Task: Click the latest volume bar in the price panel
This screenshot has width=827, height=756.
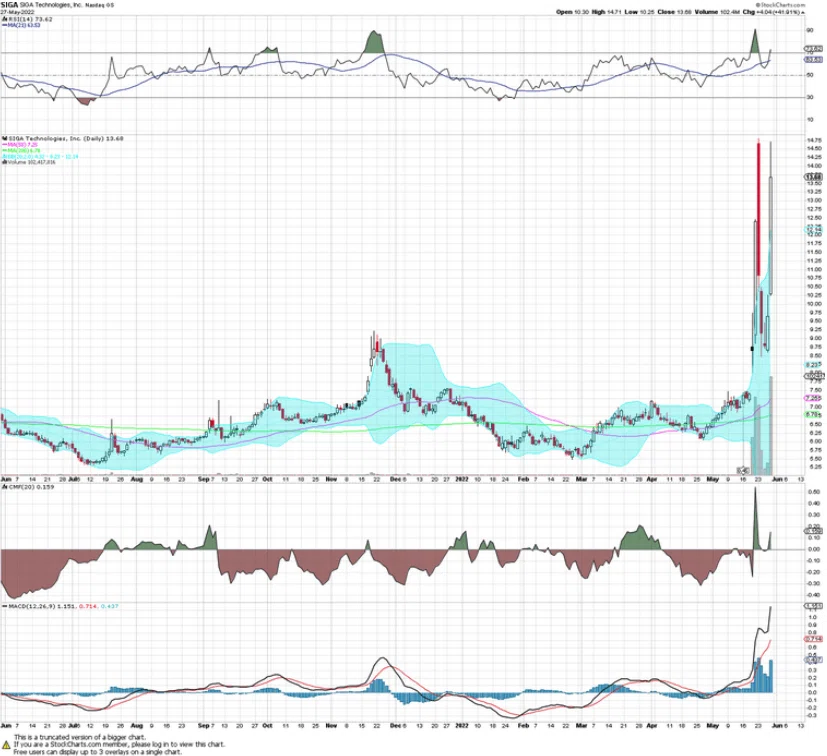Action: click(771, 425)
